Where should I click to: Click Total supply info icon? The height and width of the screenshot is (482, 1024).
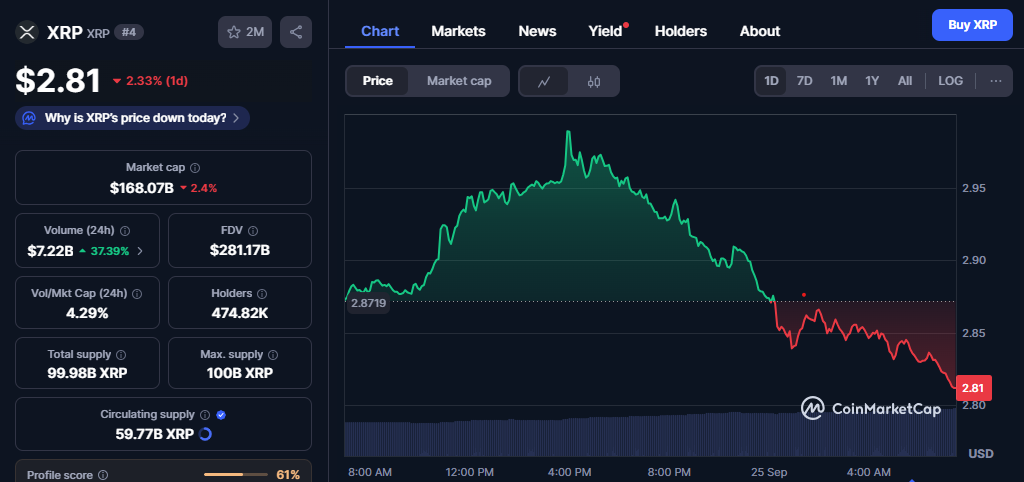click(121, 355)
